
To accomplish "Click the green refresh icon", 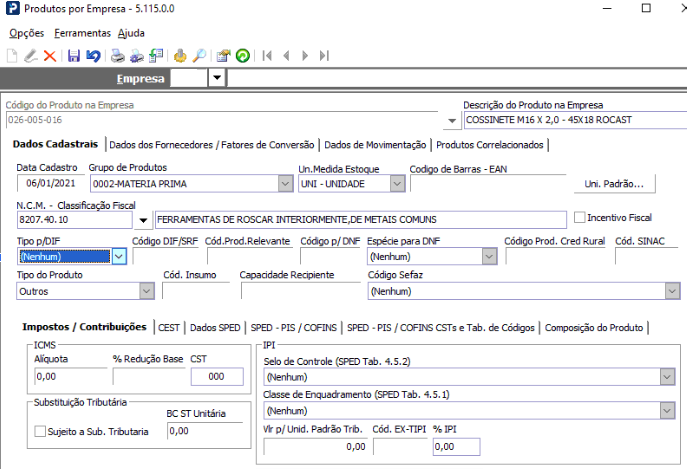I will click(242, 56).
